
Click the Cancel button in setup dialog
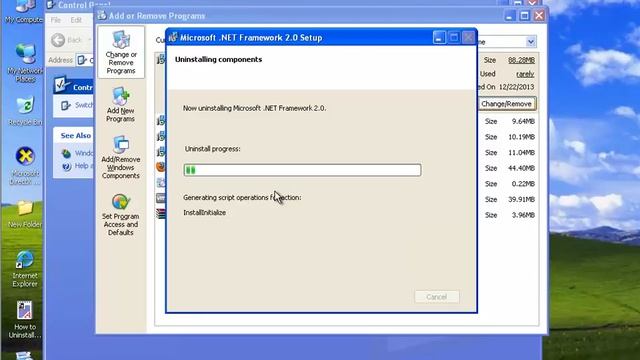(437, 297)
